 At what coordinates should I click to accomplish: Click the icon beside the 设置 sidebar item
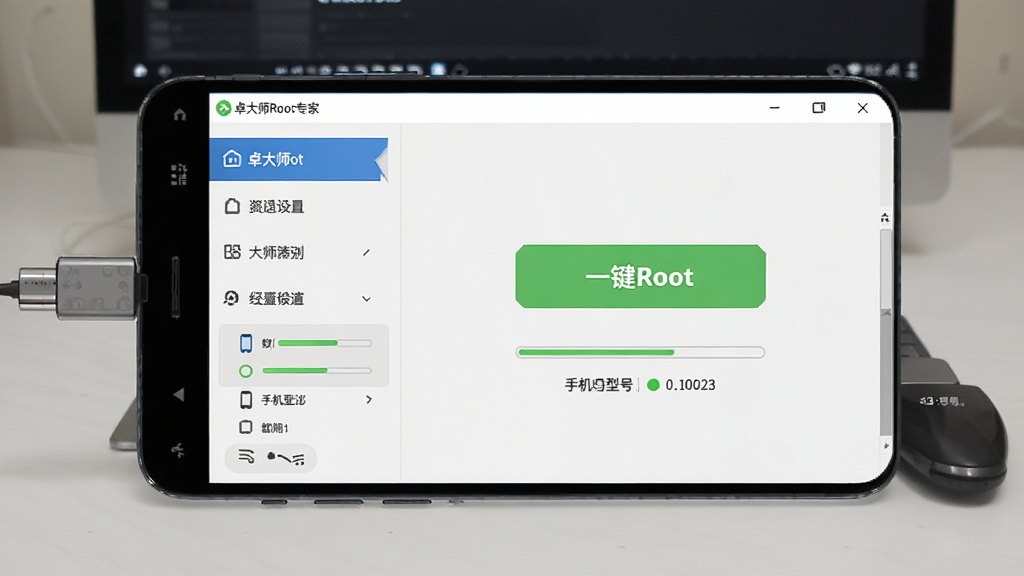(232, 206)
